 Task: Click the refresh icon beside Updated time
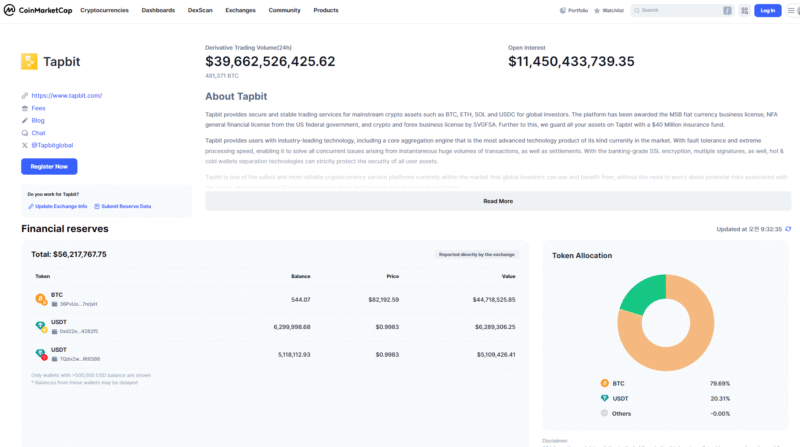[788, 229]
